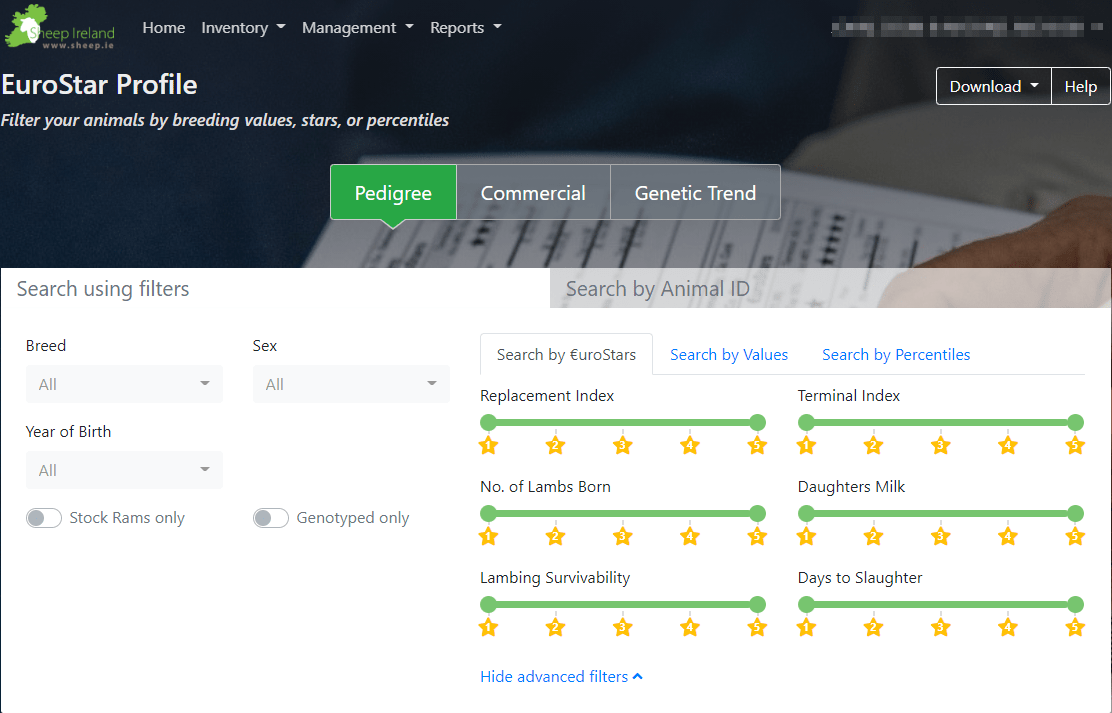Image resolution: width=1112 pixels, height=713 pixels.
Task: Select the fifth star under Replacement Index
Action: [x=757, y=445]
